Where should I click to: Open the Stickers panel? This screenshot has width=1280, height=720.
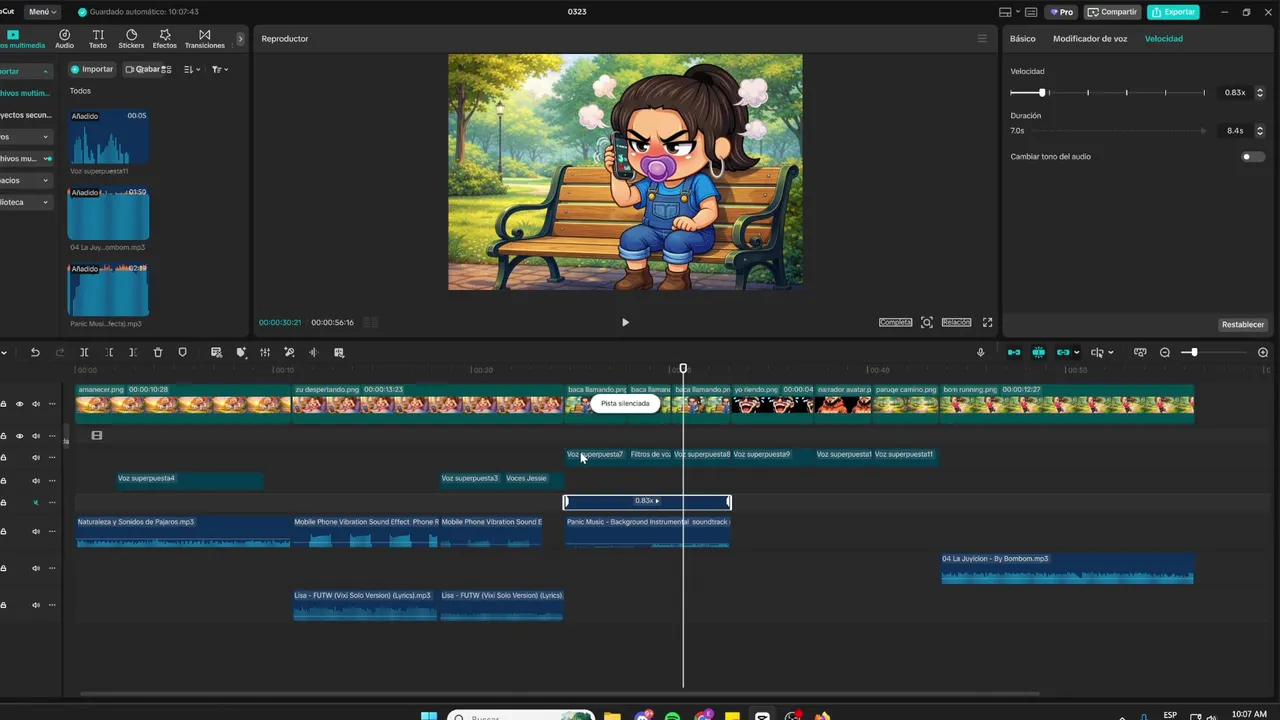click(131, 39)
